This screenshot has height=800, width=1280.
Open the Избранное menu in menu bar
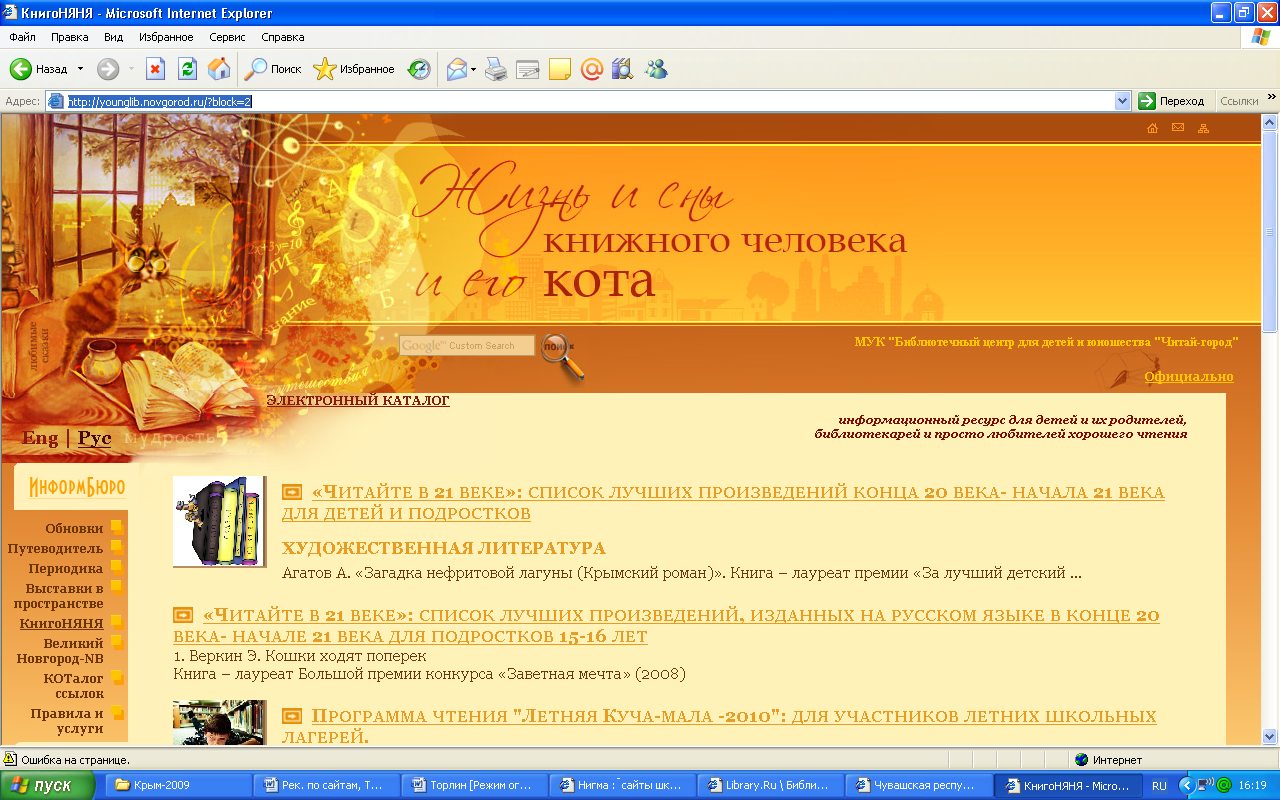click(166, 37)
